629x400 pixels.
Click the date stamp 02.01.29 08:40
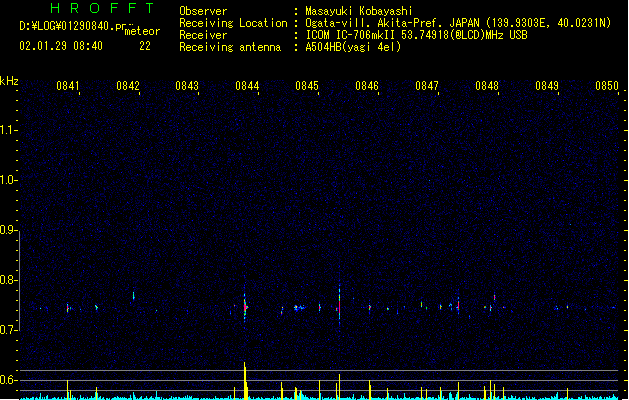click(61, 46)
